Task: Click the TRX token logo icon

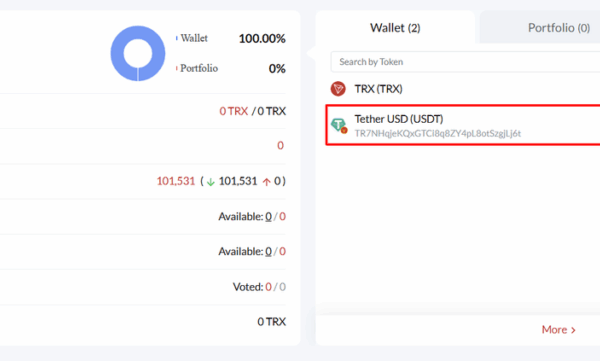Action: click(x=338, y=89)
